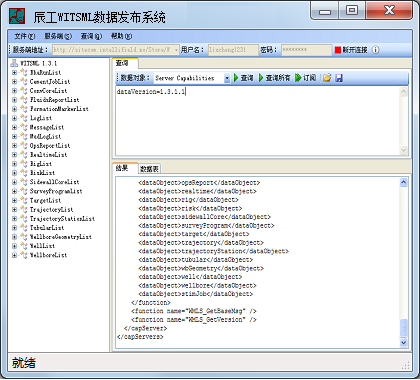
Task: Select the RigList tree item
Action: [x=41, y=164]
